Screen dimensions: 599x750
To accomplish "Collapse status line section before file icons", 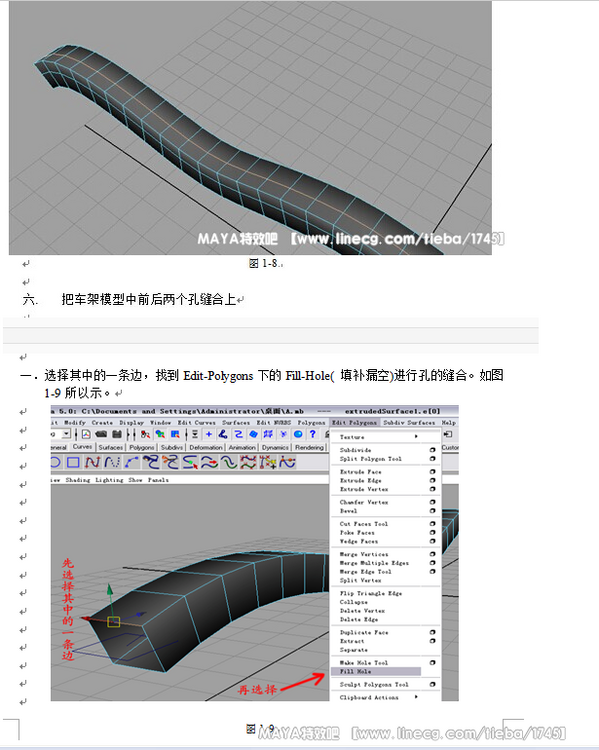I will (x=76, y=434).
